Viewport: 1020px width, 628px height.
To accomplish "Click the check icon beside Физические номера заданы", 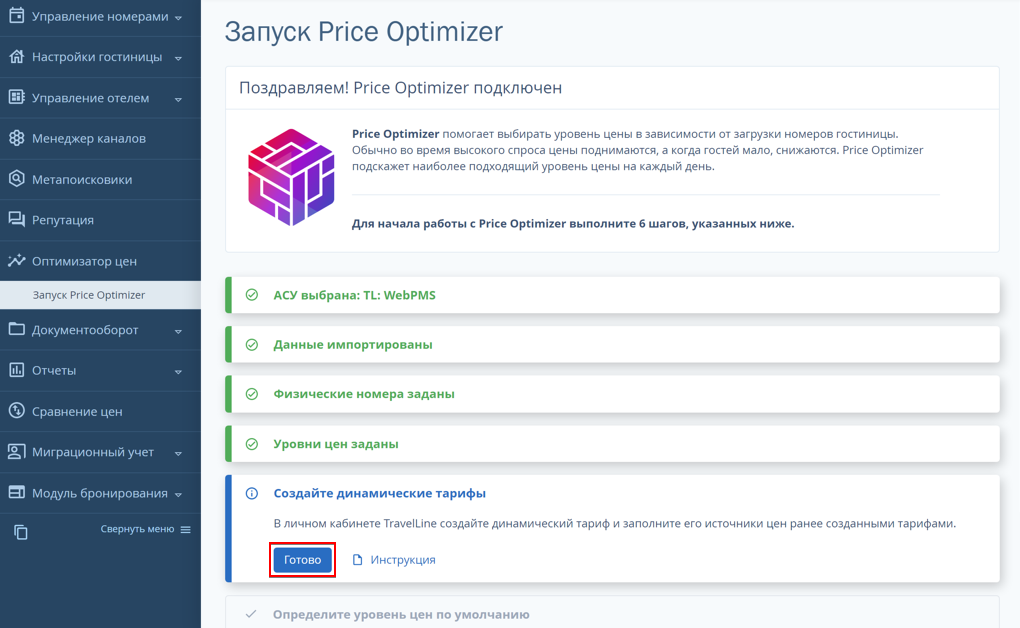I will (x=252, y=394).
